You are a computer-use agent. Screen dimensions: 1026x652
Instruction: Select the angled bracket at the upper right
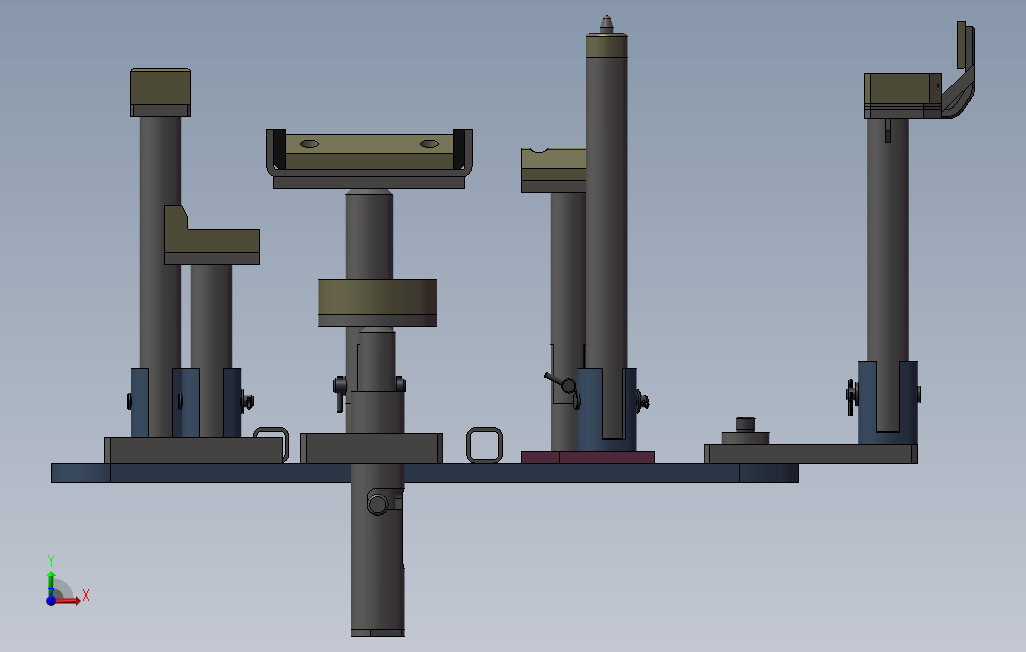click(x=961, y=72)
